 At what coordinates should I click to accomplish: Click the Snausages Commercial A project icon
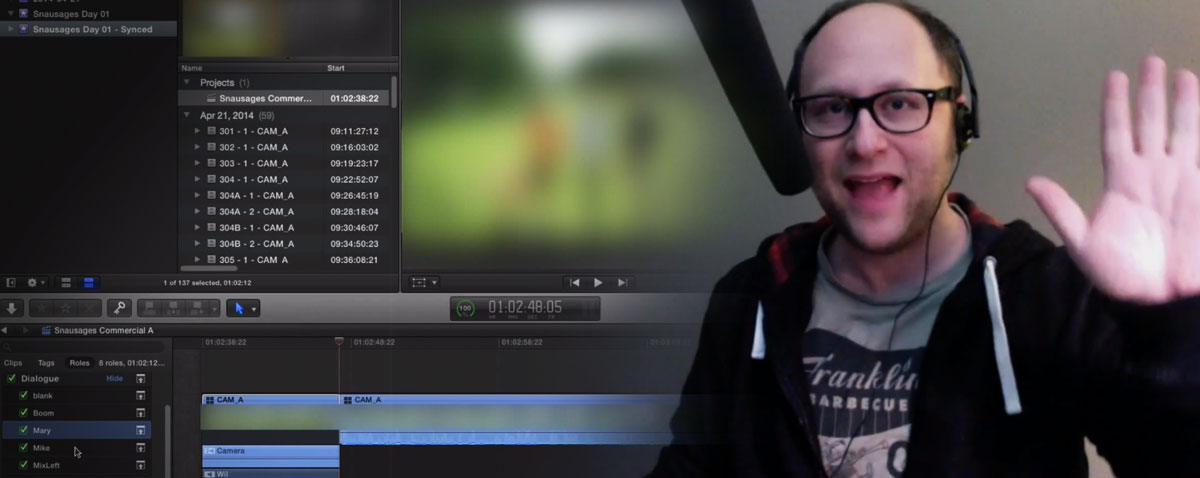tap(47, 330)
